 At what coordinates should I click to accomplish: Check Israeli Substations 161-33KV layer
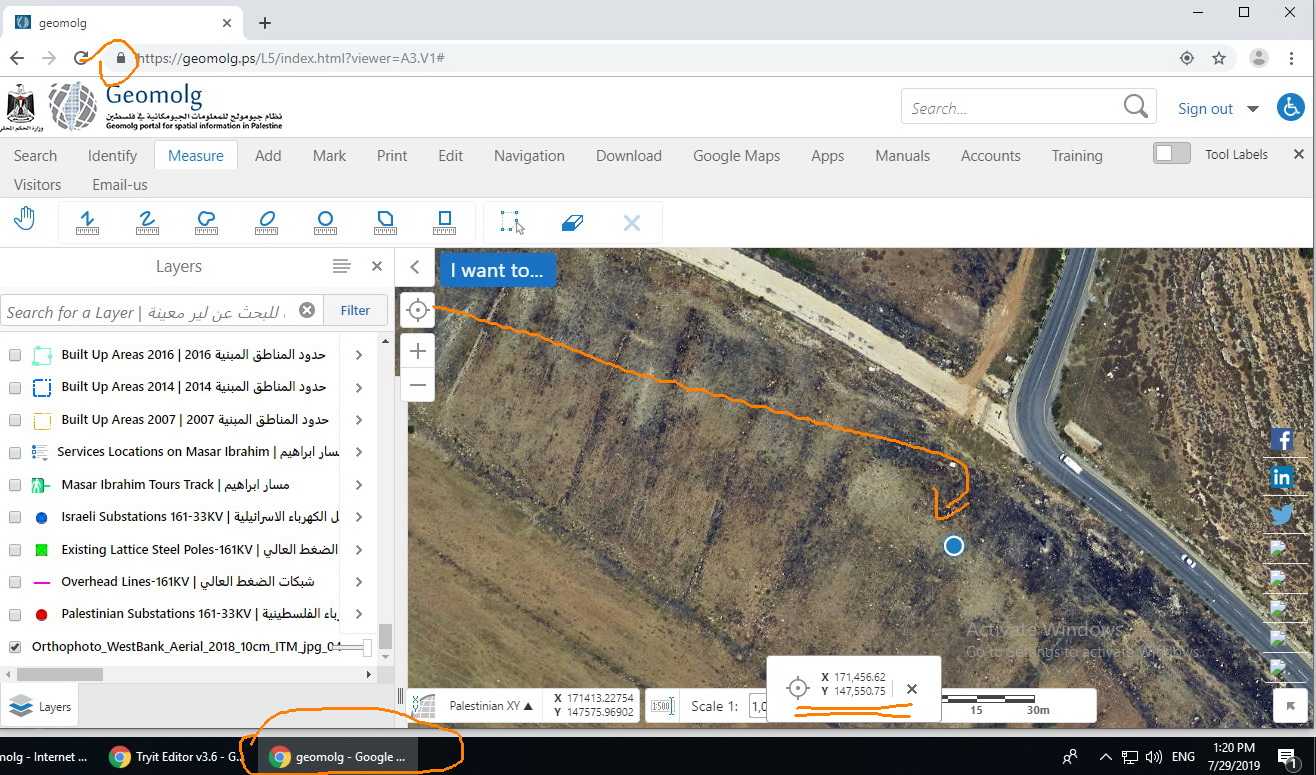[x=15, y=517]
